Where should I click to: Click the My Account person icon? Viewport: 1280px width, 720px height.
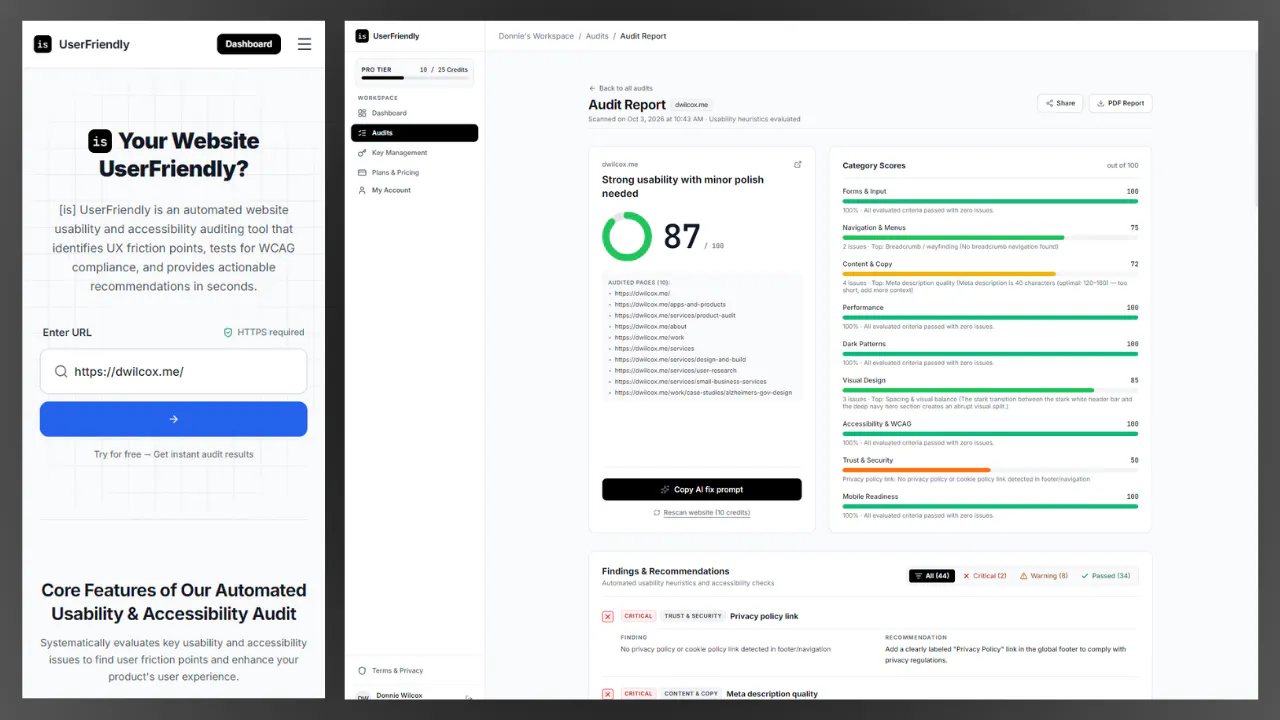[362, 190]
